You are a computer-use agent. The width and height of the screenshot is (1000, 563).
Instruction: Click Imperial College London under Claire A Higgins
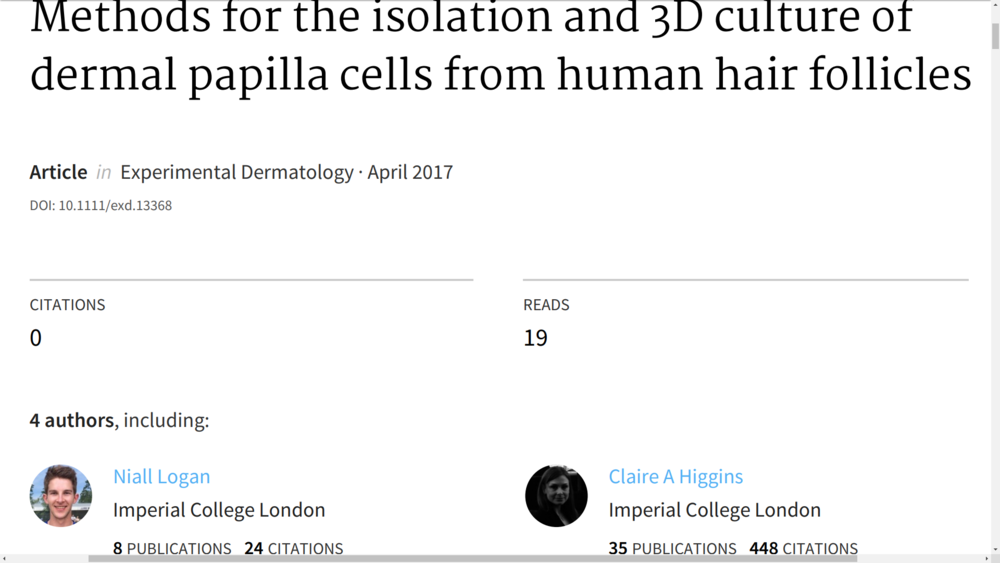714,510
